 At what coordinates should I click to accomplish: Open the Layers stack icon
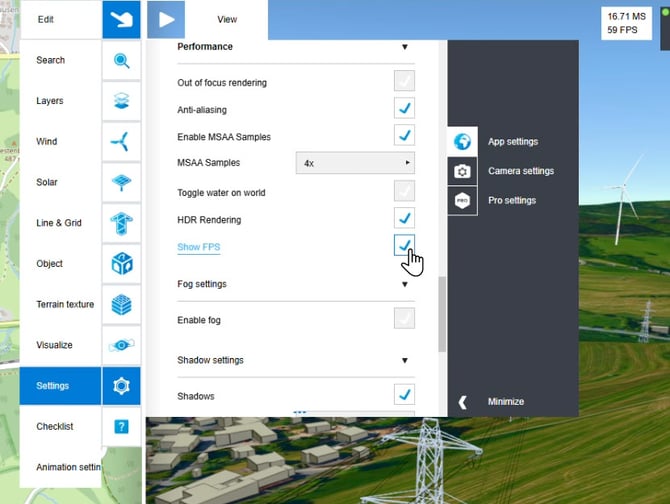point(122,101)
